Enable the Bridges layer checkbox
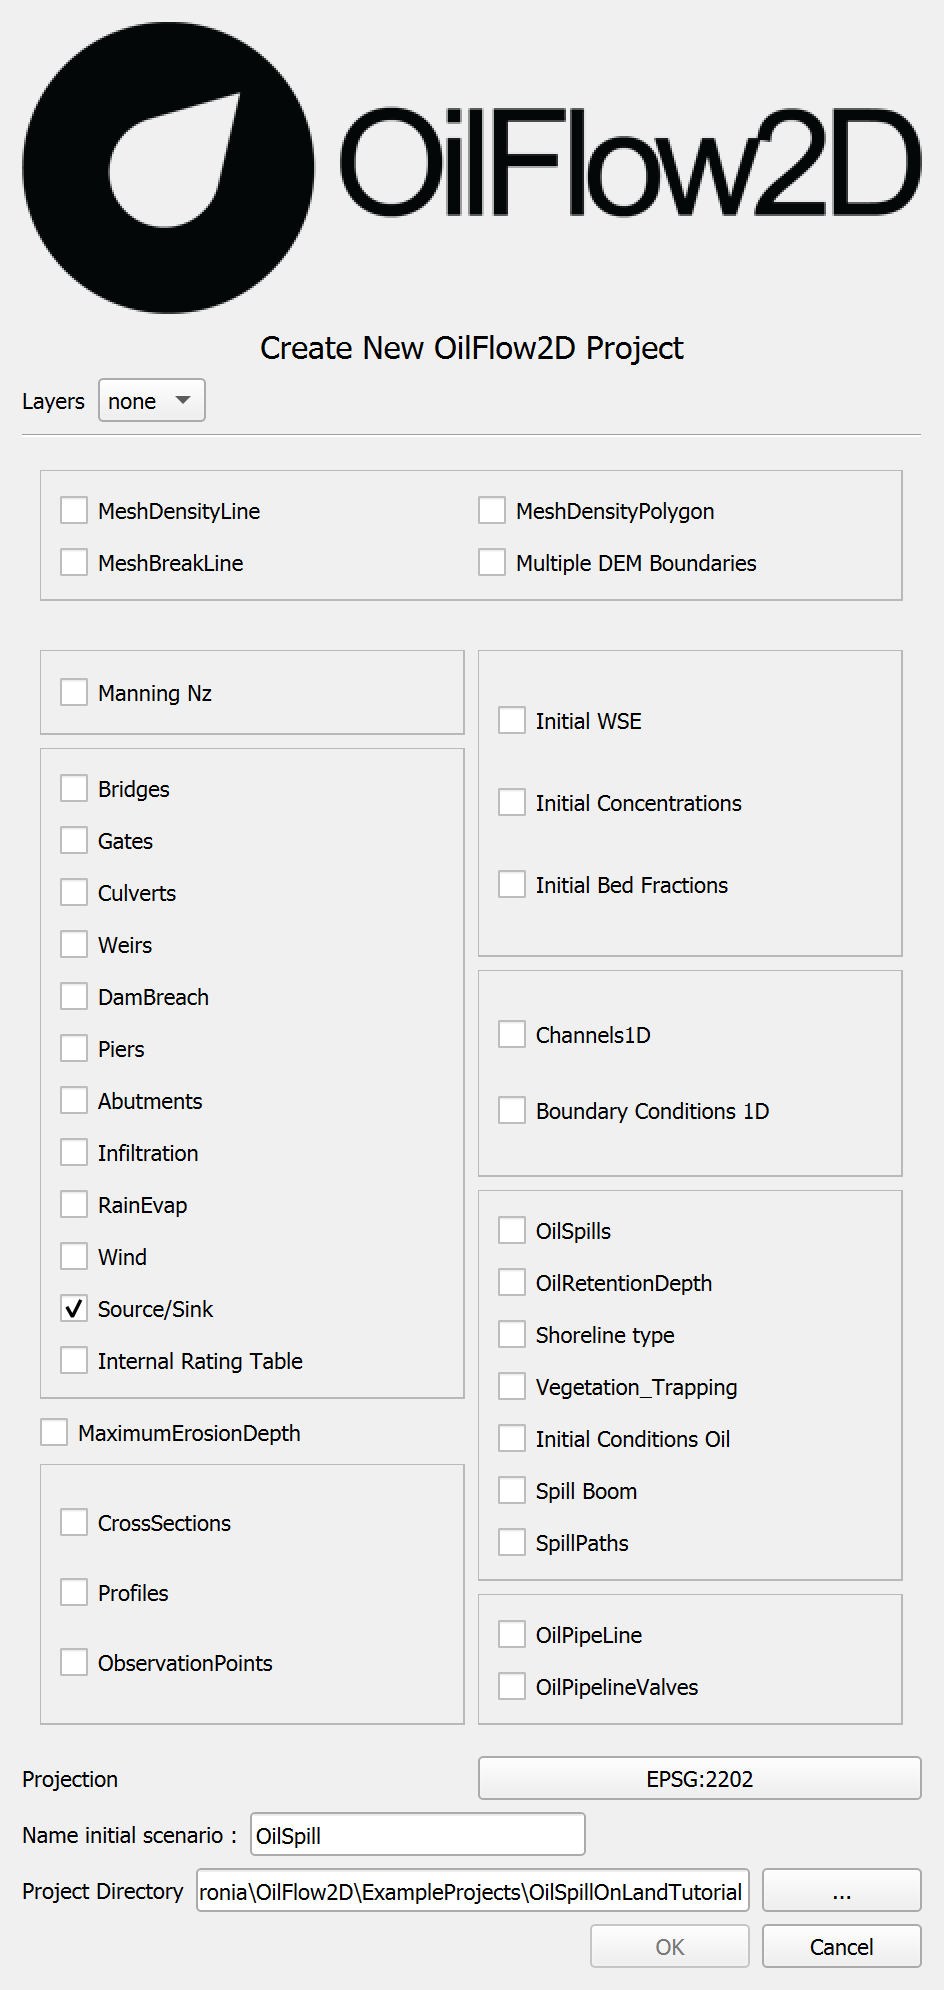The width and height of the screenshot is (944, 1990). (x=74, y=788)
